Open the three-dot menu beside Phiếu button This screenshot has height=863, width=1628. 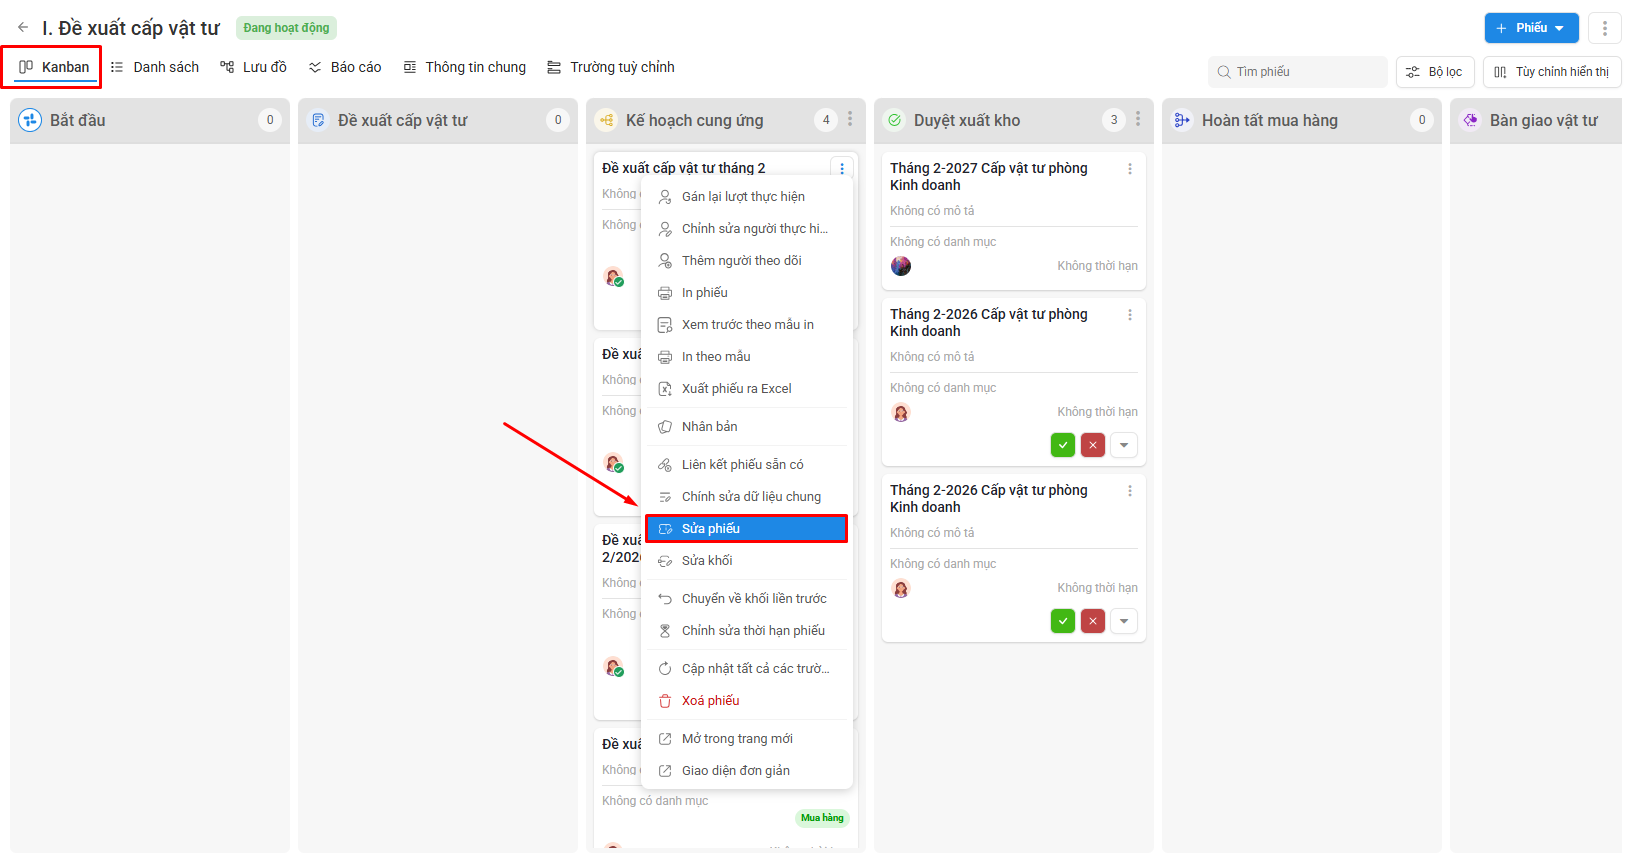coord(1605,28)
